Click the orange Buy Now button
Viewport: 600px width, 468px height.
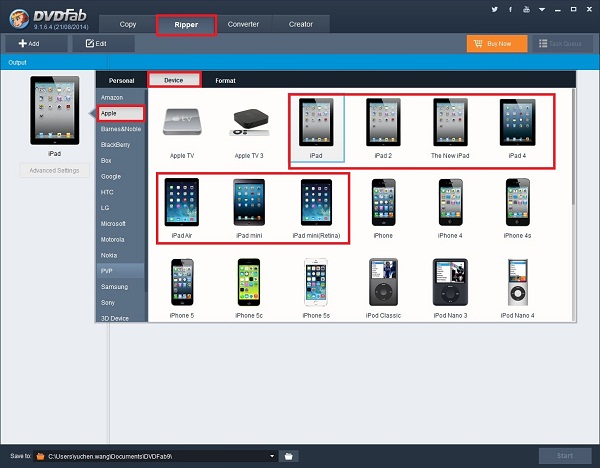[497, 44]
